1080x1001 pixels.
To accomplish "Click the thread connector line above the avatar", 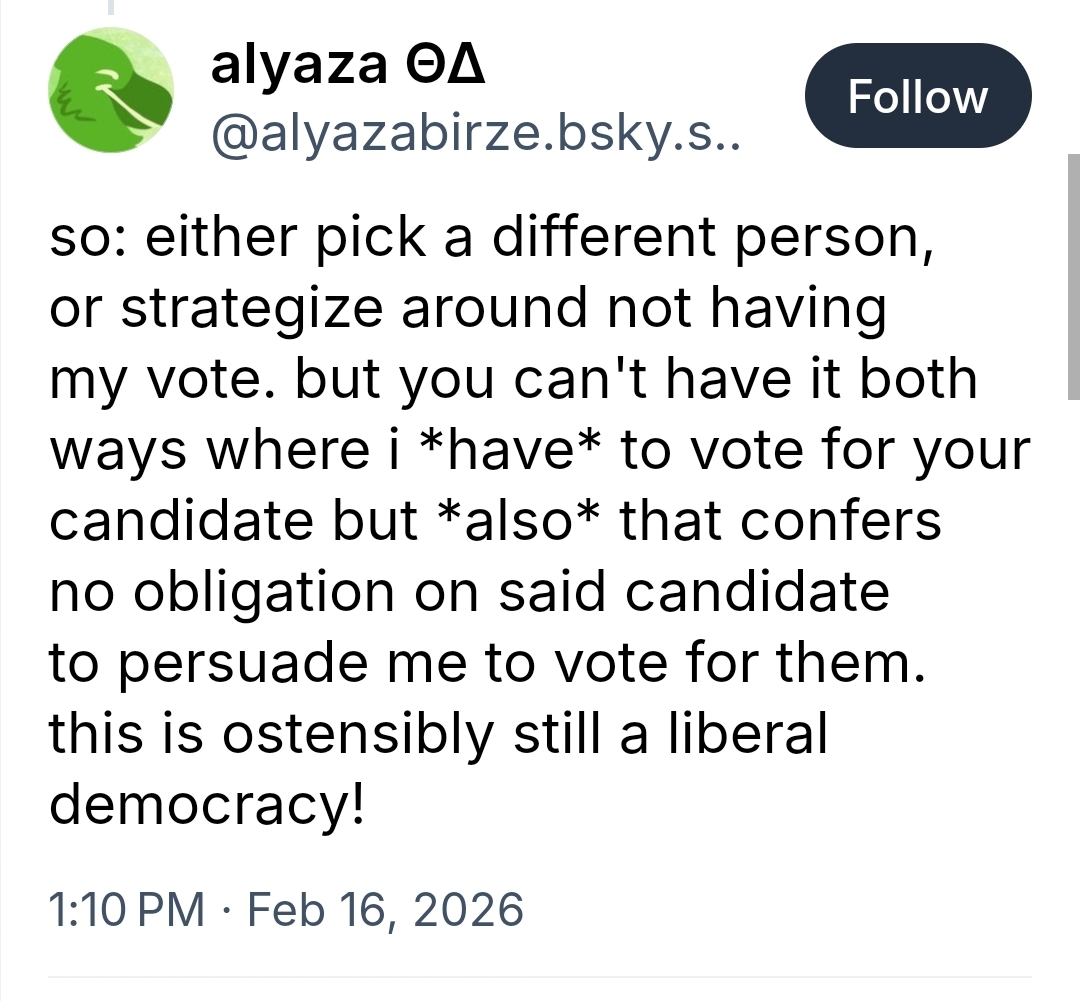I will coord(112,8).
